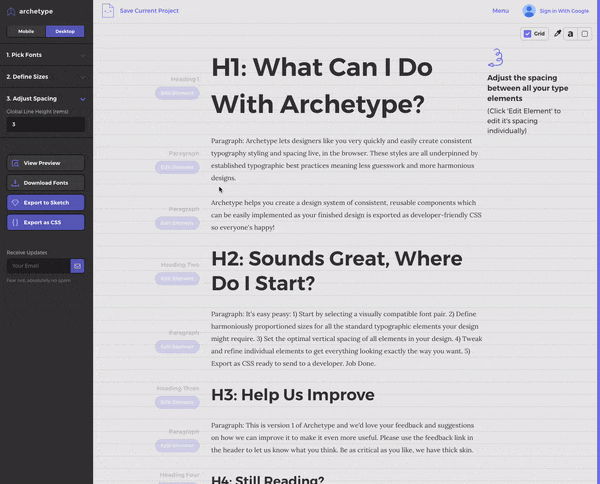Image resolution: width=600 pixels, height=484 pixels.
Task: Click Sign in With Google
Action: coord(564,11)
